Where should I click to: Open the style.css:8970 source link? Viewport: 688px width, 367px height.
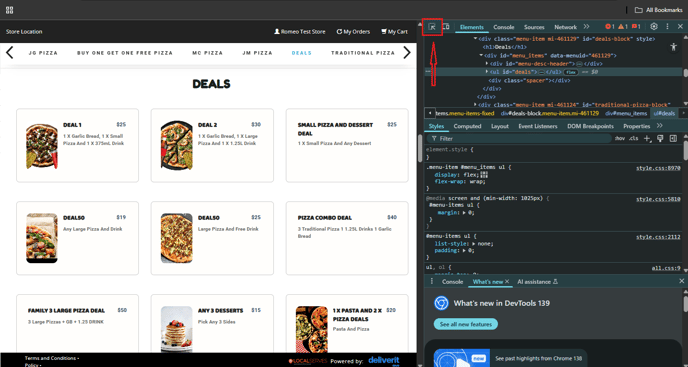click(x=658, y=168)
